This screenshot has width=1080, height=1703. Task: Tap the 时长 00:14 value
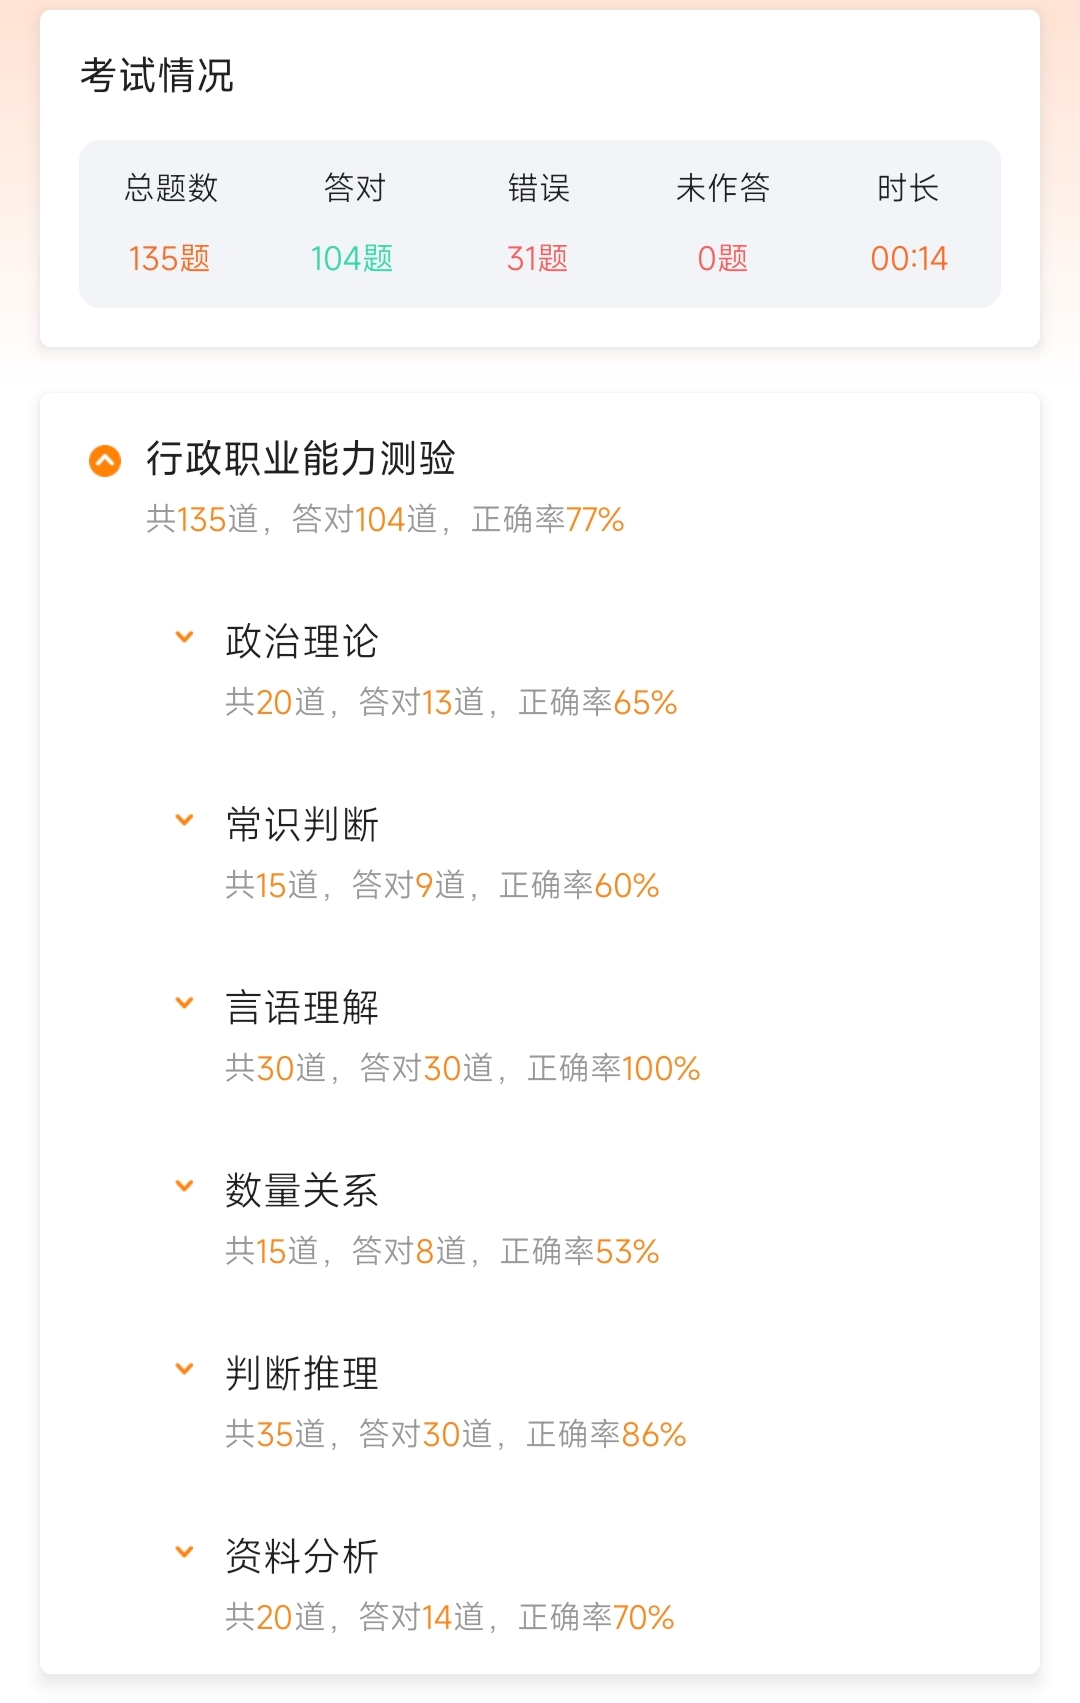(x=908, y=258)
